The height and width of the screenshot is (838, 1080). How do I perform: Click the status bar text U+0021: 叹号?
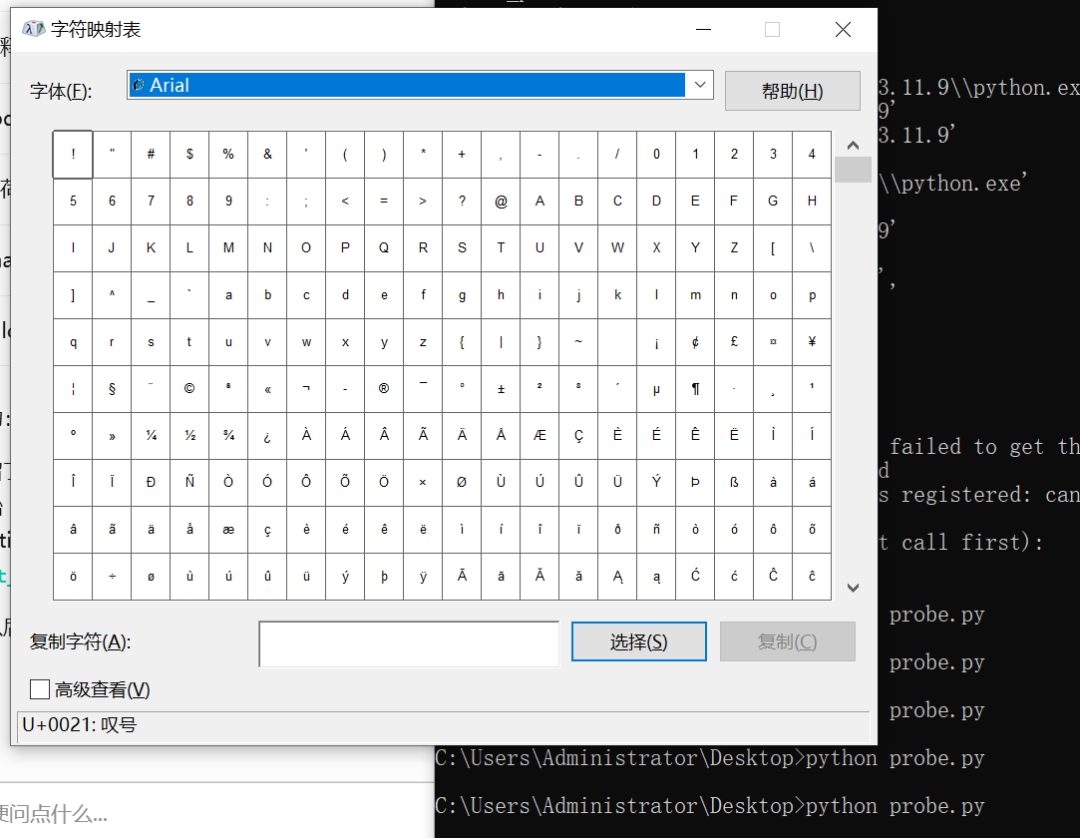(79, 724)
